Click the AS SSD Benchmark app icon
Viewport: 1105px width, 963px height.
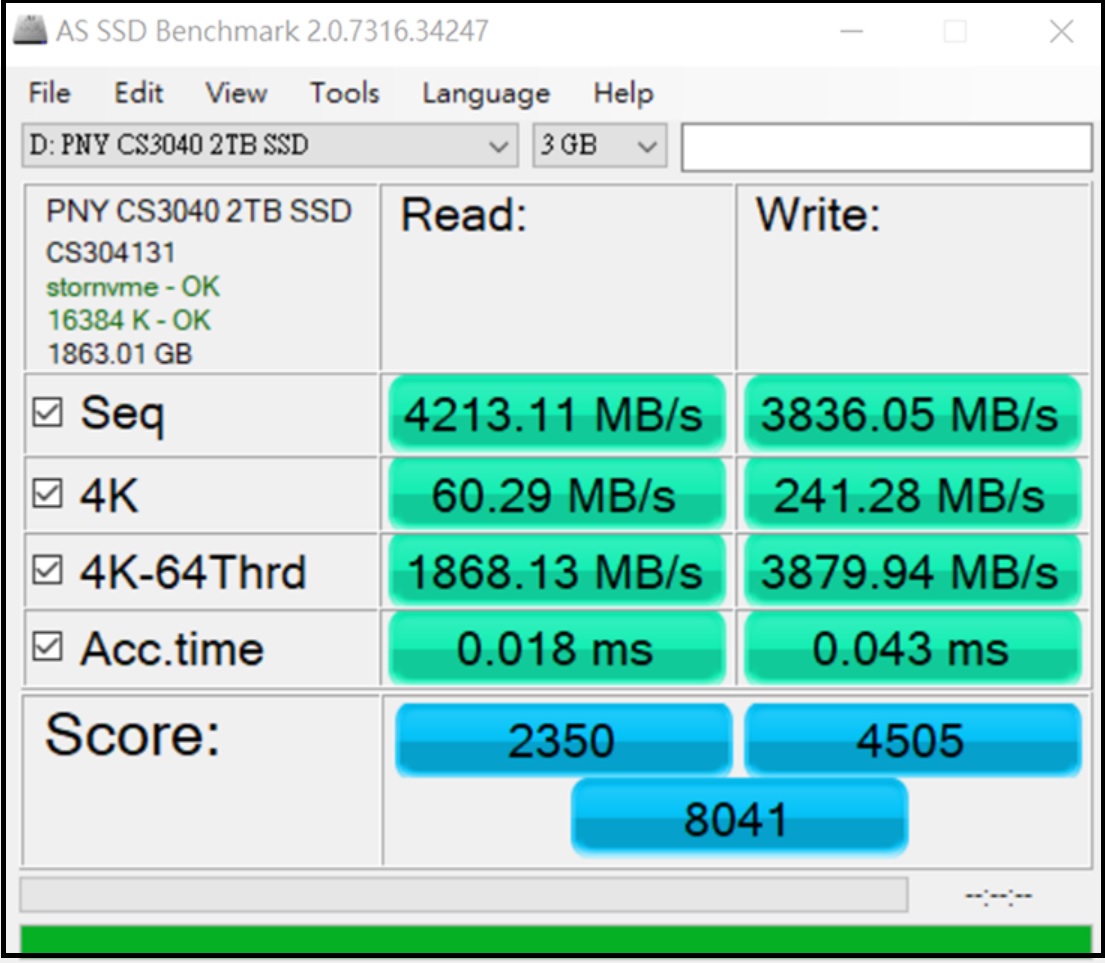30,31
